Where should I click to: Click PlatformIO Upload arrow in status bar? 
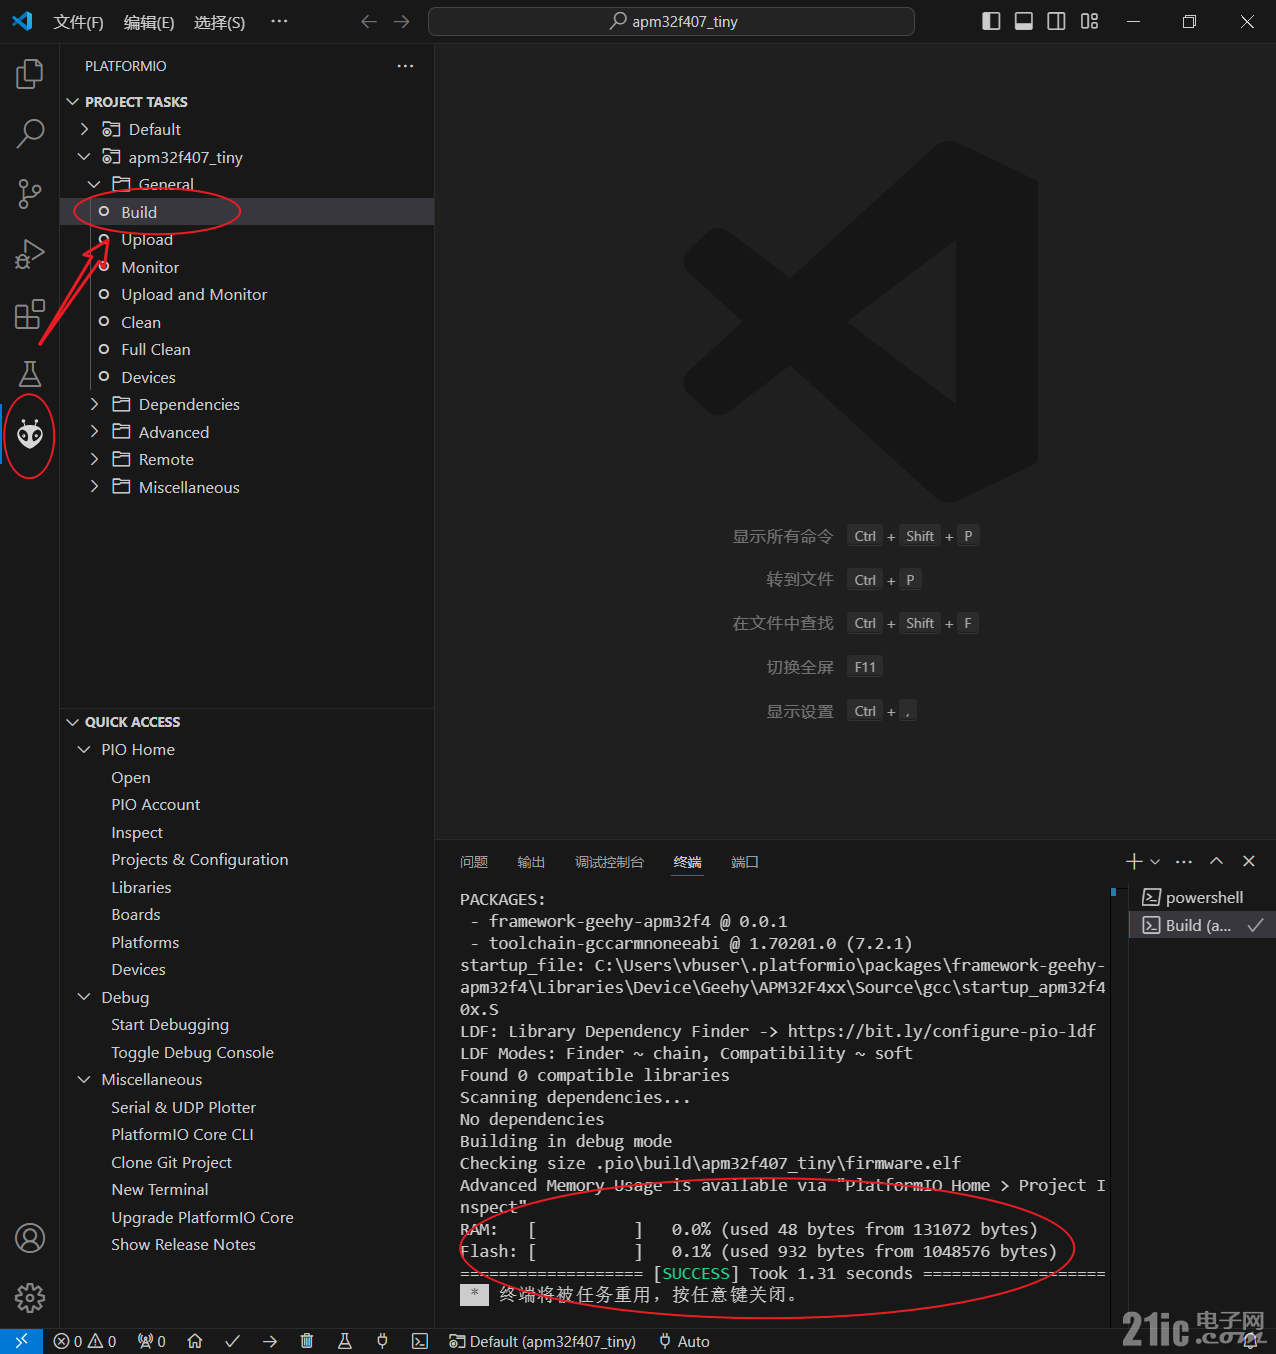[x=270, y=1341]
